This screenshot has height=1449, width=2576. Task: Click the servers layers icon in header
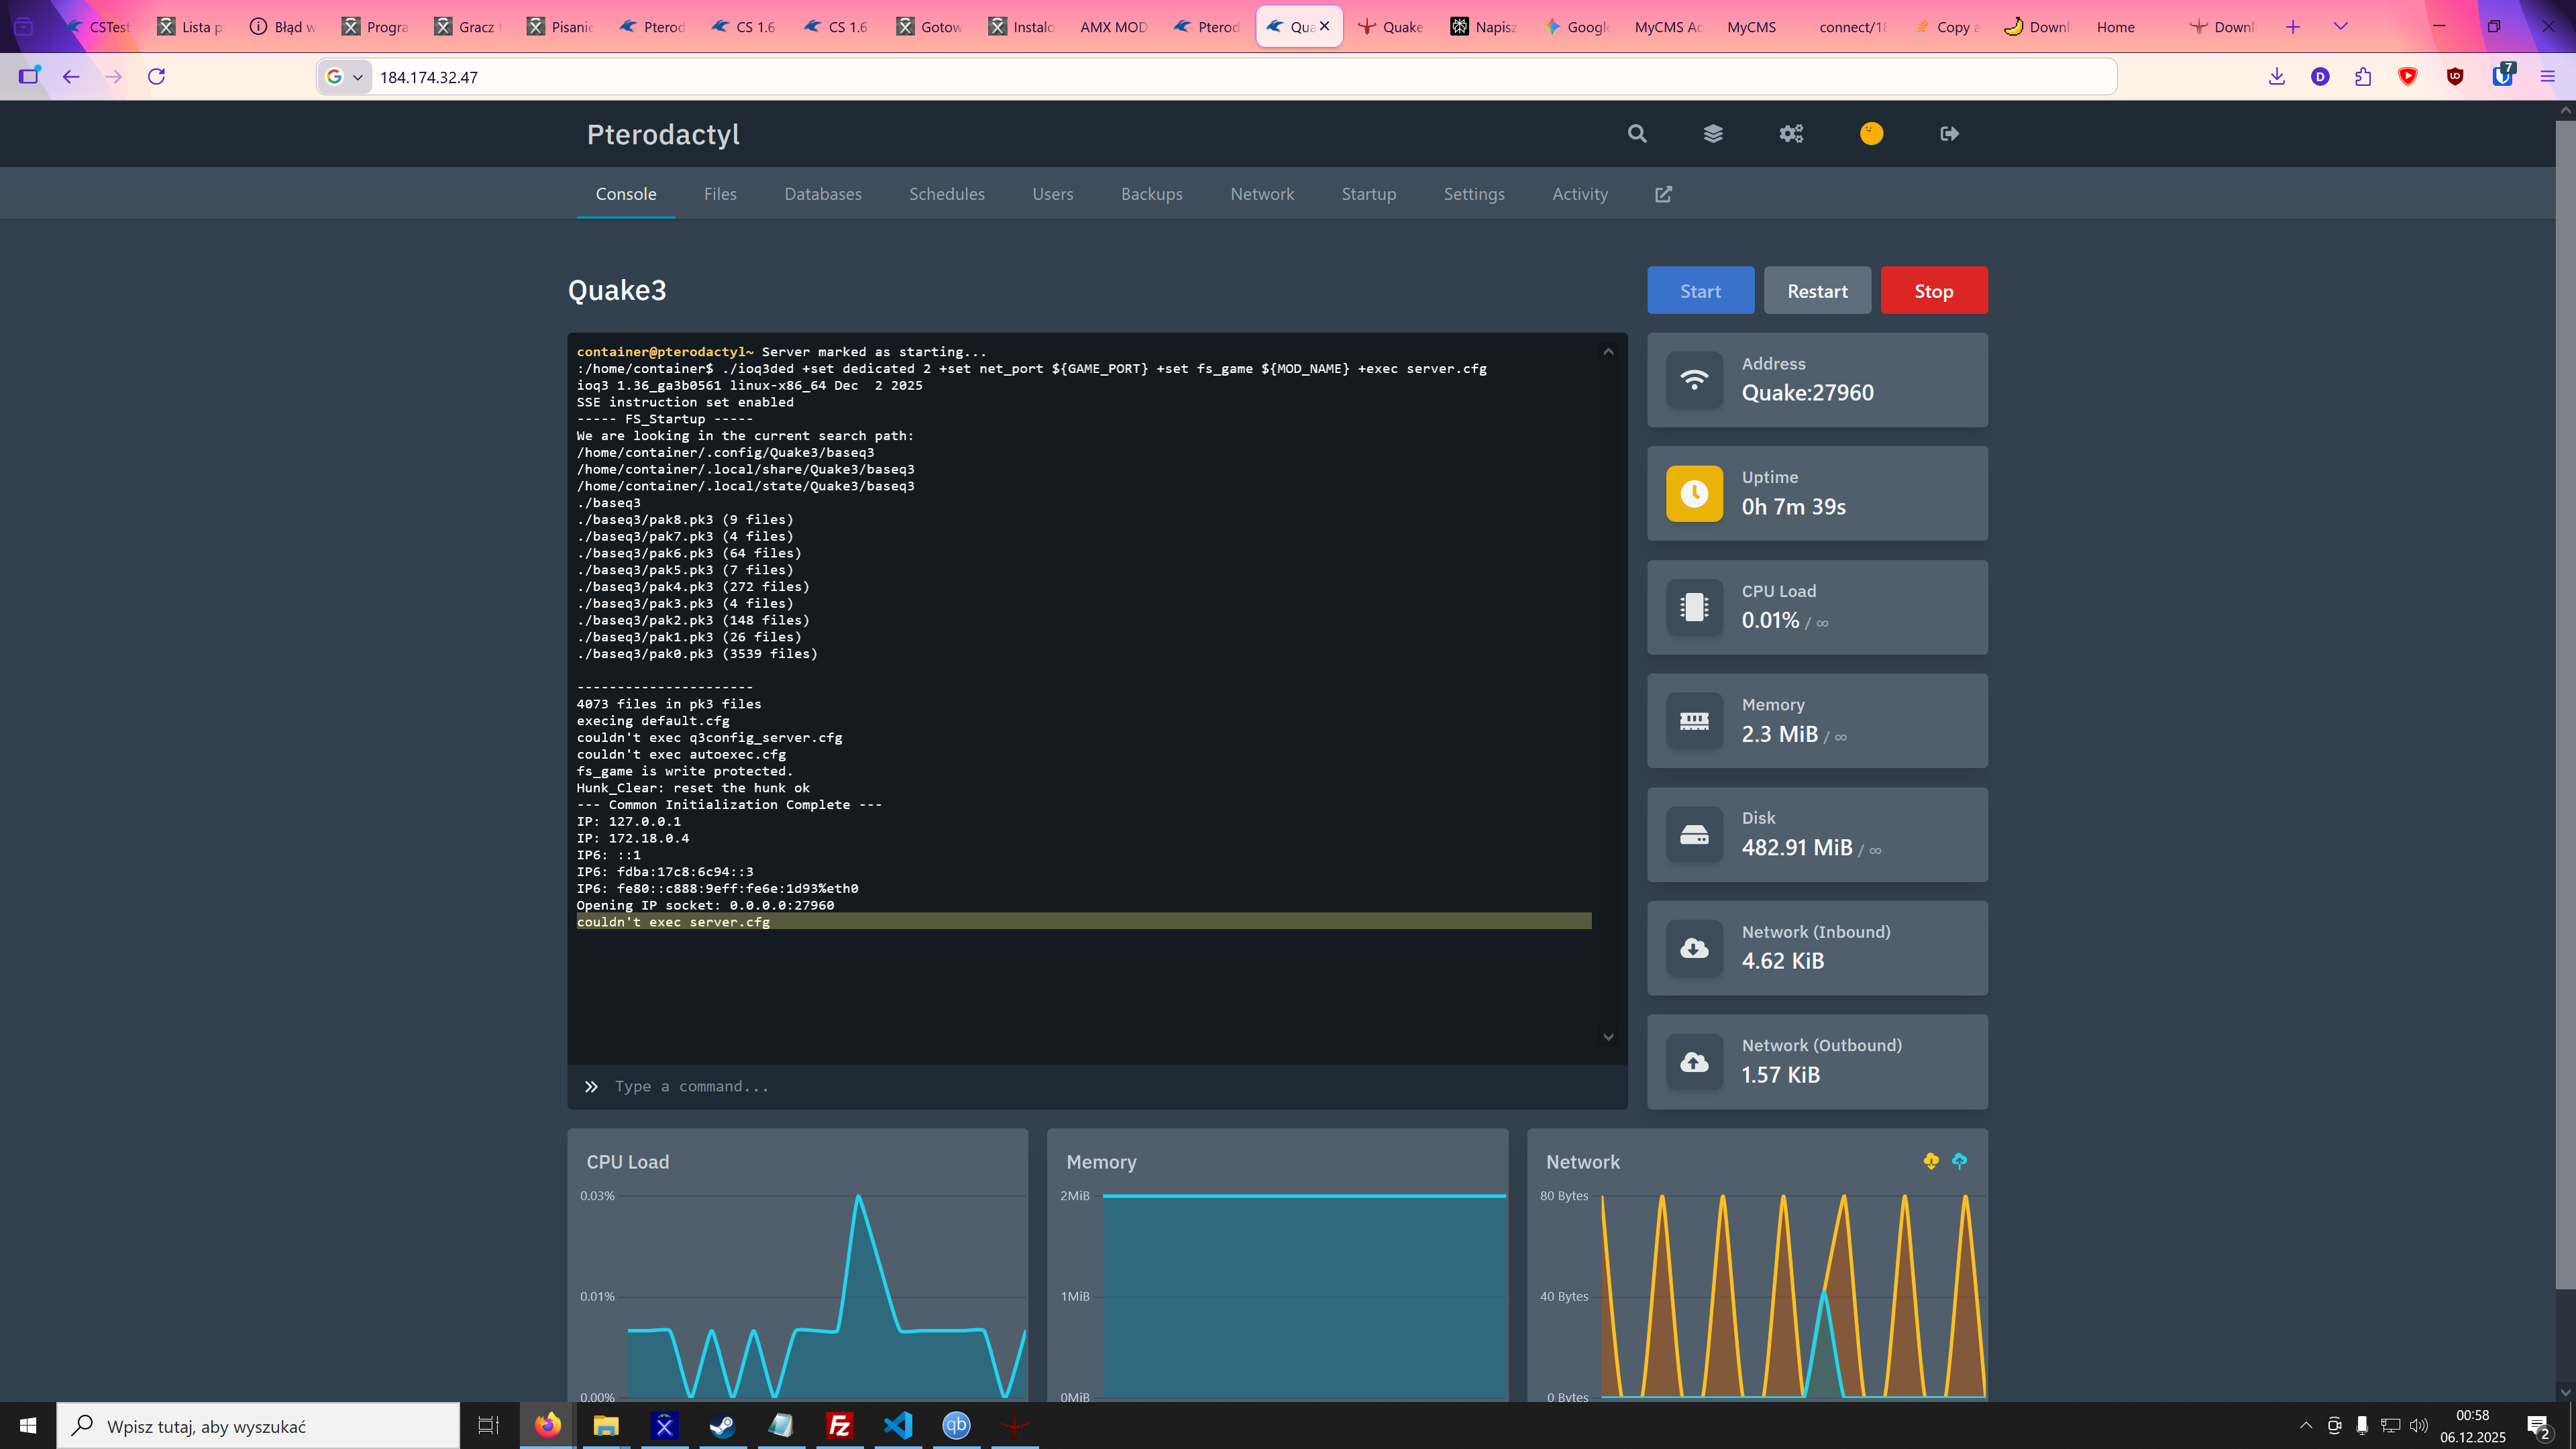click(1713, 134)
